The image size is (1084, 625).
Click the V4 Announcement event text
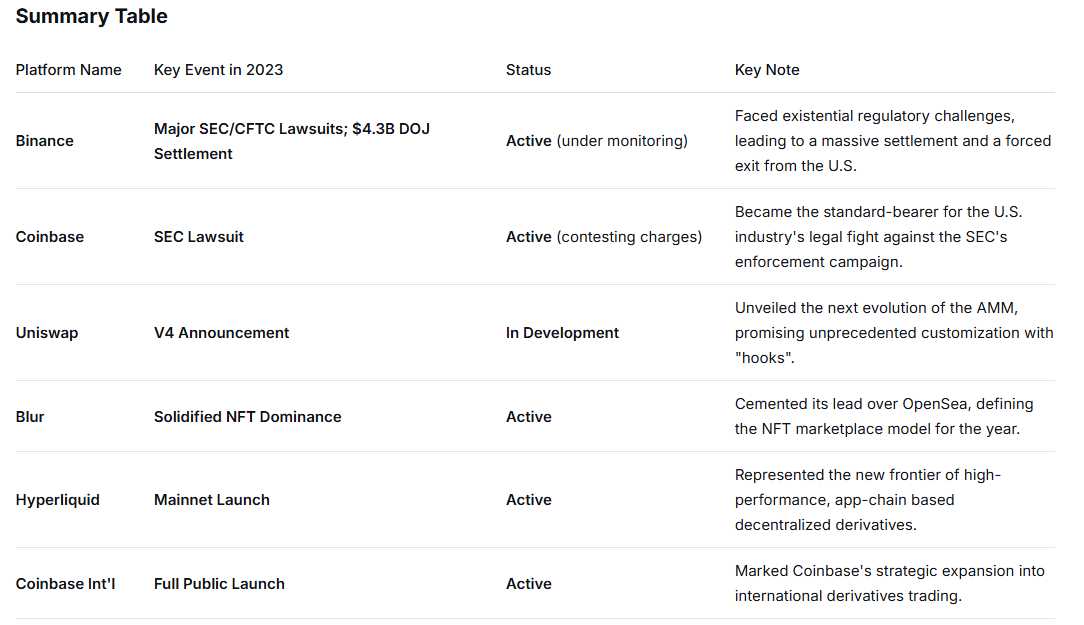point(220,332)
